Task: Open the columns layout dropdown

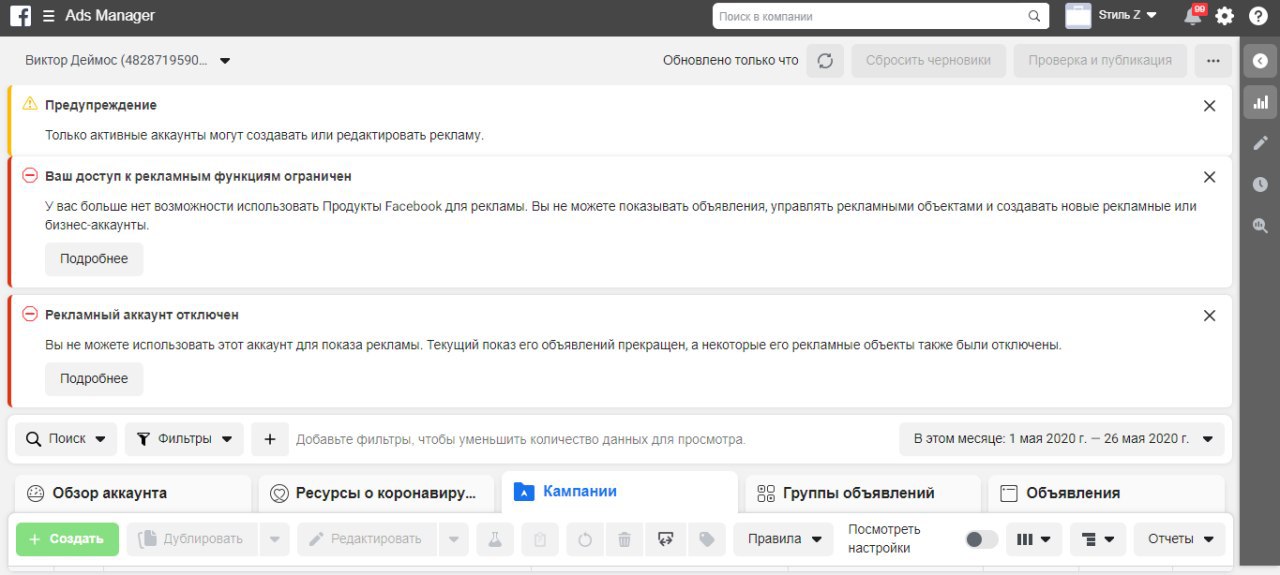Action: [1034, 539]
